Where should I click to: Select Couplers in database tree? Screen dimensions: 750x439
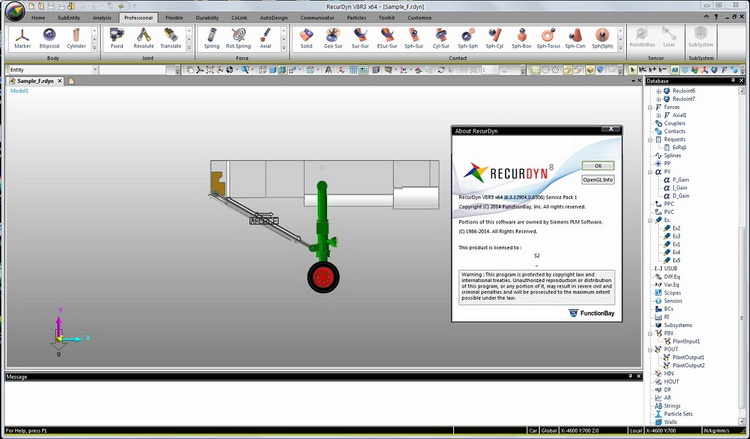point(674,123)
